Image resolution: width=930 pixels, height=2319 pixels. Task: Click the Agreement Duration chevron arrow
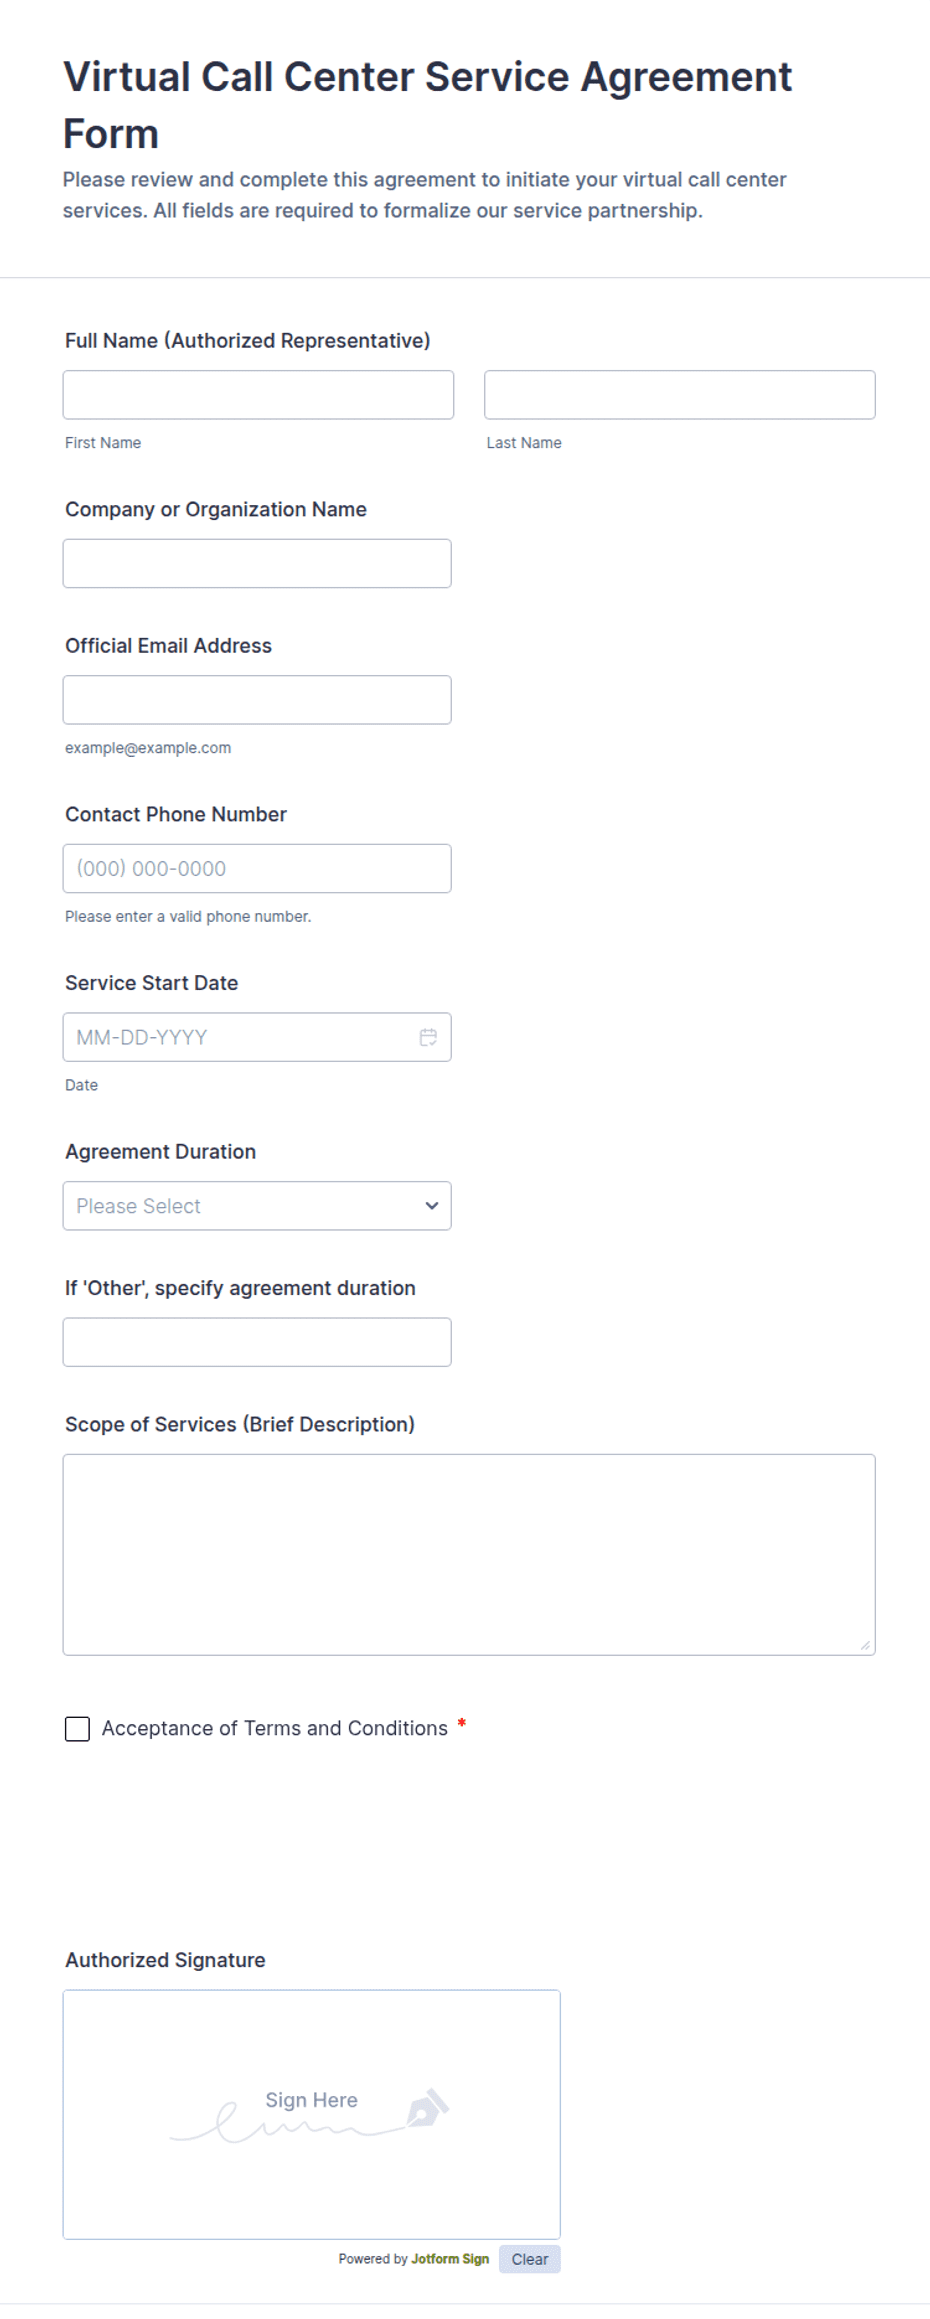431,1206
